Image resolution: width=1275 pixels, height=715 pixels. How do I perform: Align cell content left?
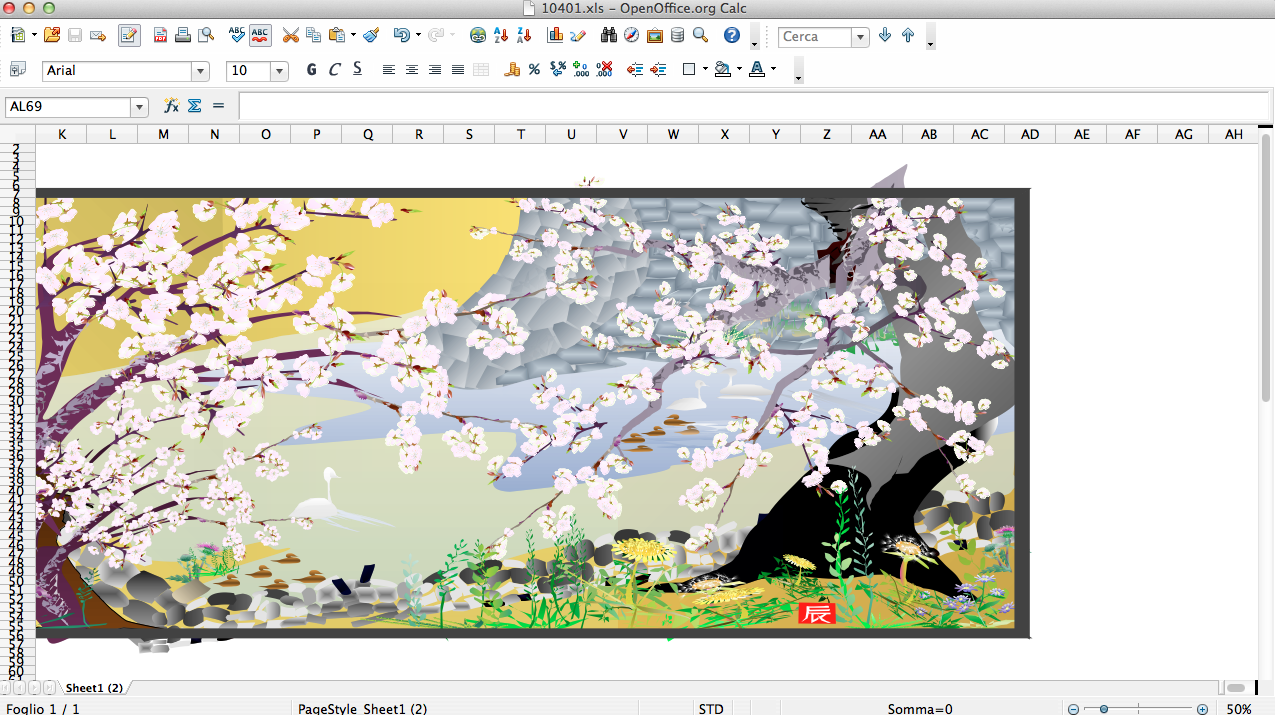[389, 70]
